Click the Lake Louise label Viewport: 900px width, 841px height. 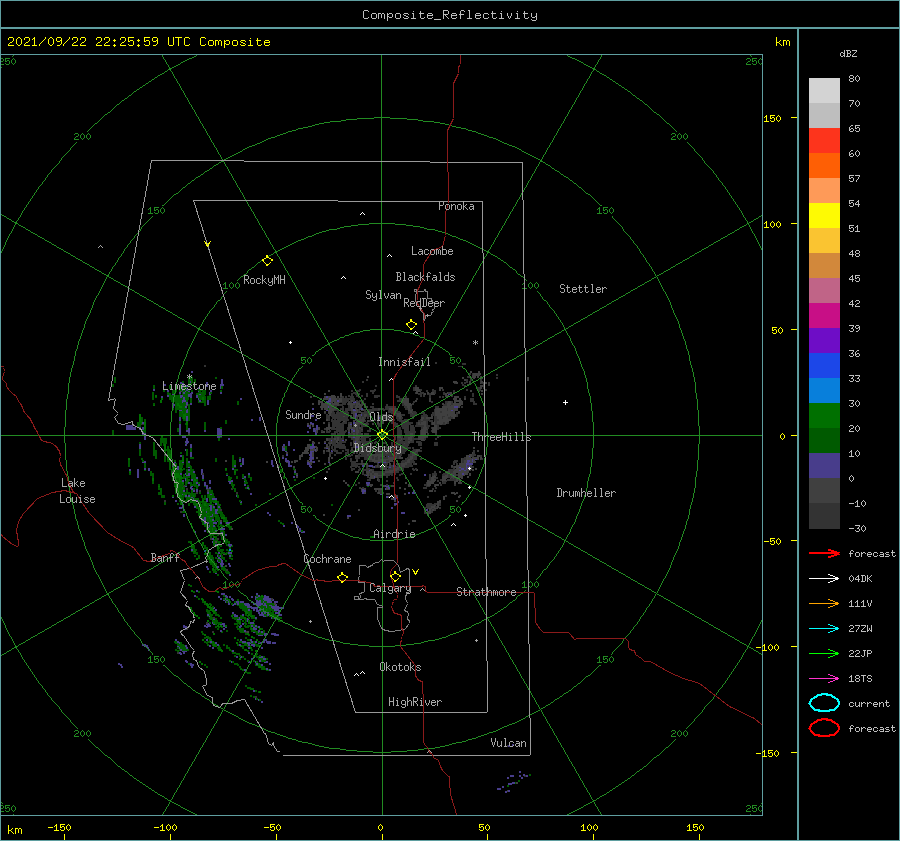[77, 491]
